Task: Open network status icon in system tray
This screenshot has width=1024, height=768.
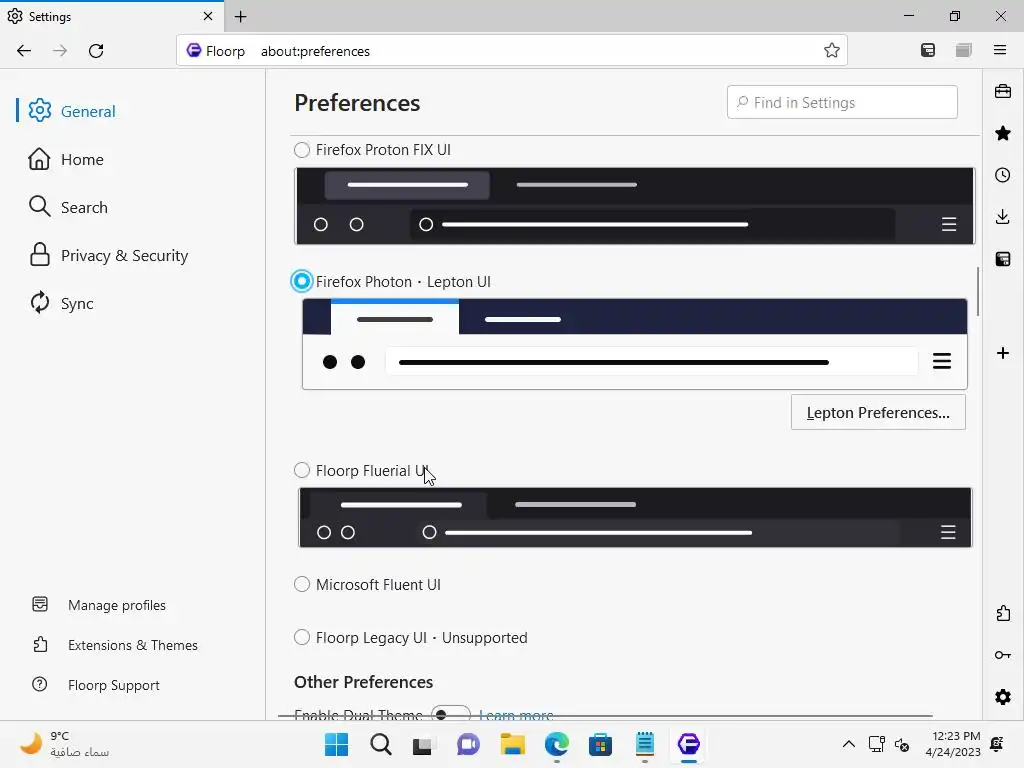Action: (876, 744)
